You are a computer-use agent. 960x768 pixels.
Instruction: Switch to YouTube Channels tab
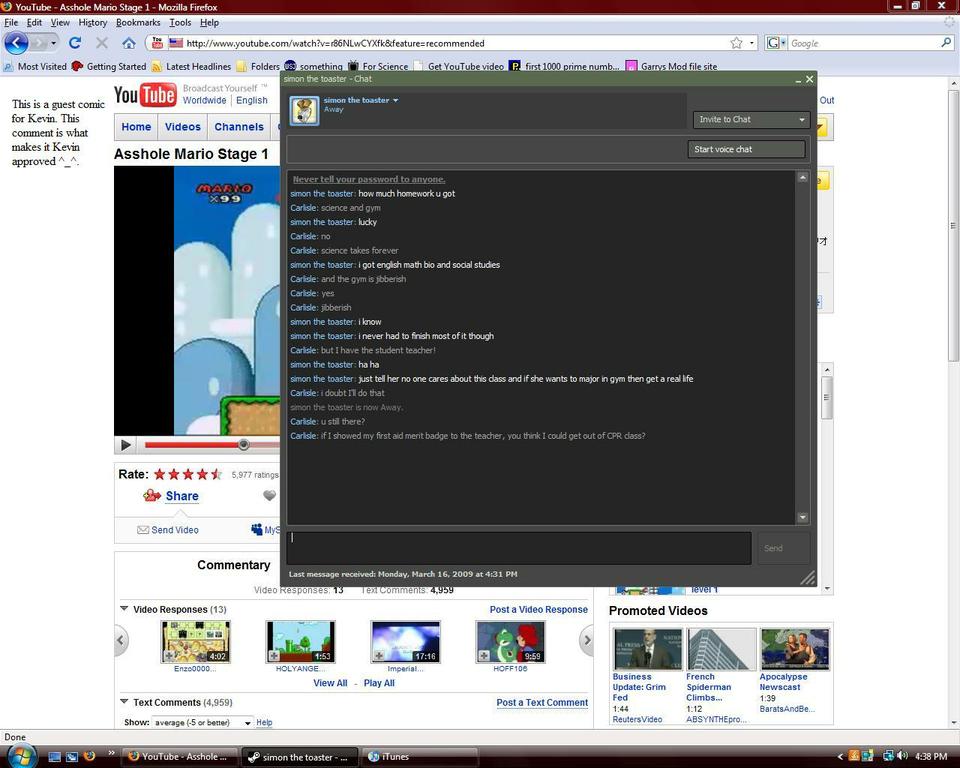click(x=239, y=127)
